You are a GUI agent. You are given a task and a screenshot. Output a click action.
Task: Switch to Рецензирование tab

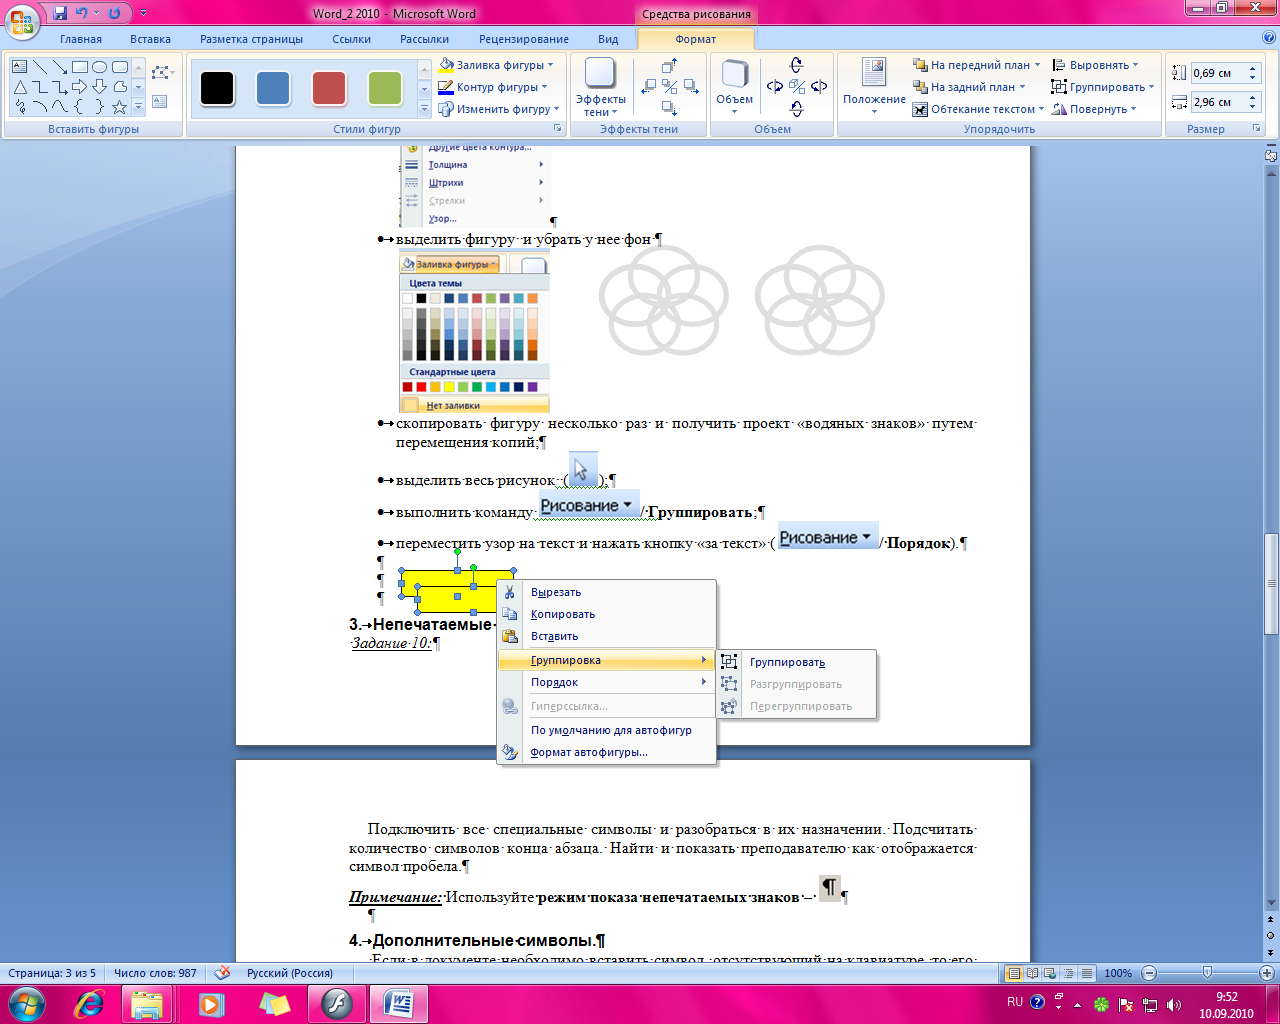[x=524, y=39]
